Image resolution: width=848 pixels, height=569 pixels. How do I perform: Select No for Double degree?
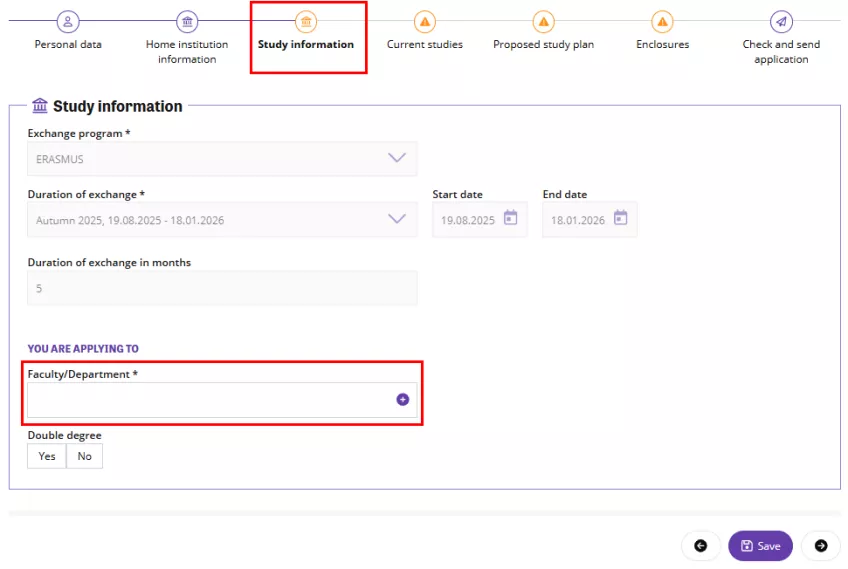(85, 456)
